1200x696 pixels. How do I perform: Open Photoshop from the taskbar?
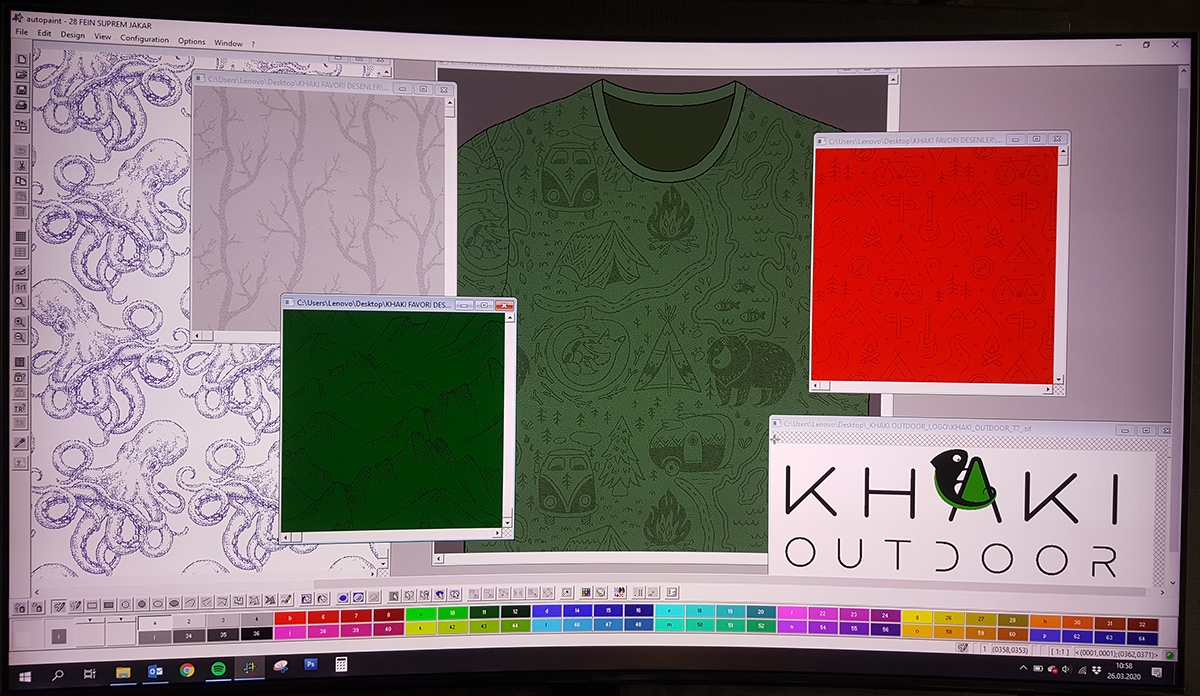311,665
